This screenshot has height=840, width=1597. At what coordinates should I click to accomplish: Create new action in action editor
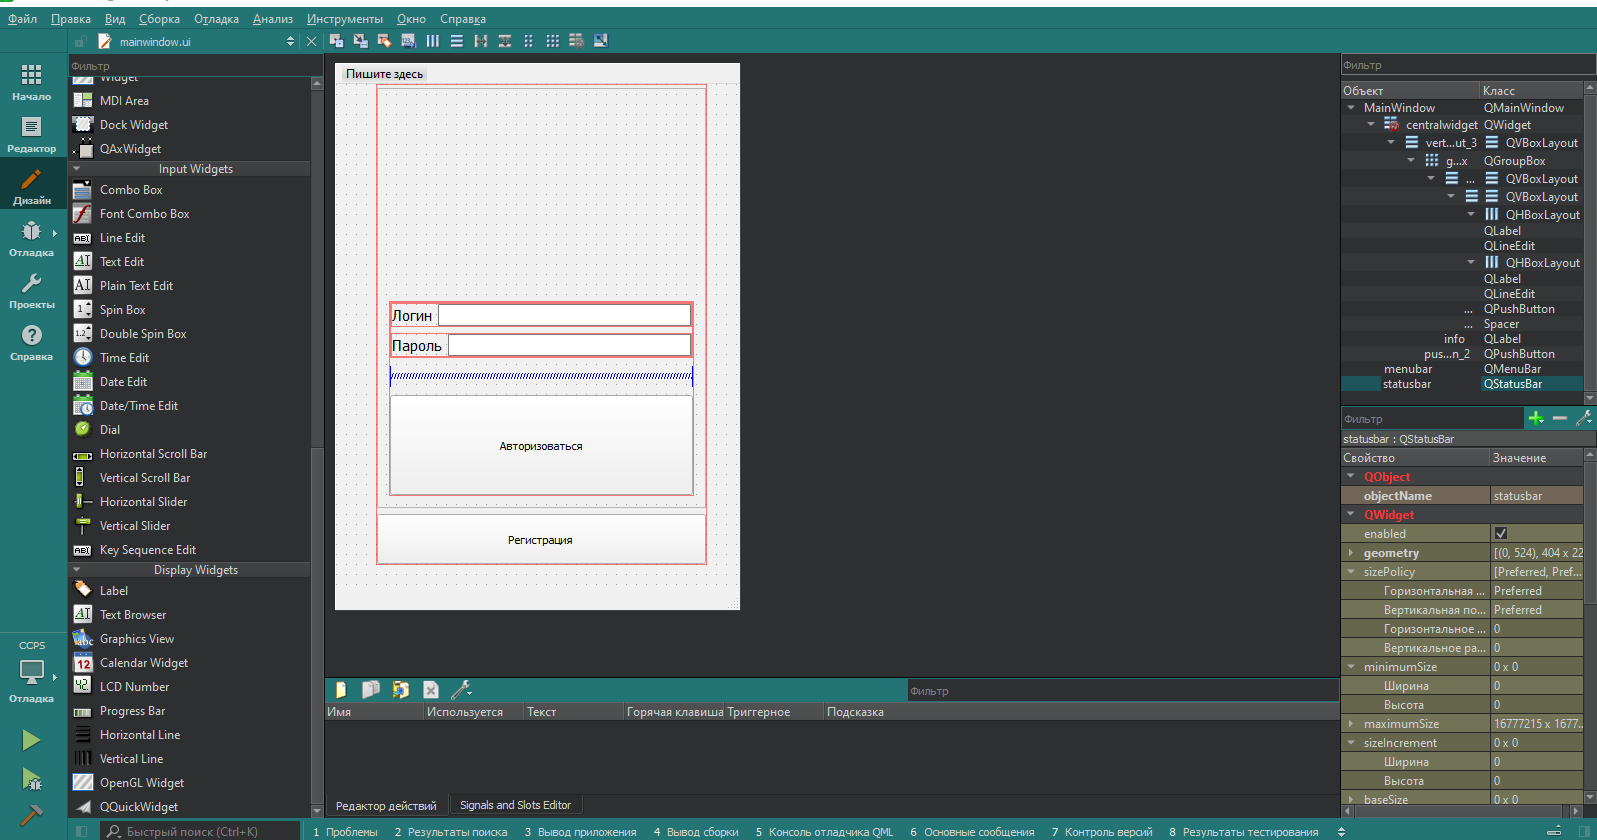[341, 690]
